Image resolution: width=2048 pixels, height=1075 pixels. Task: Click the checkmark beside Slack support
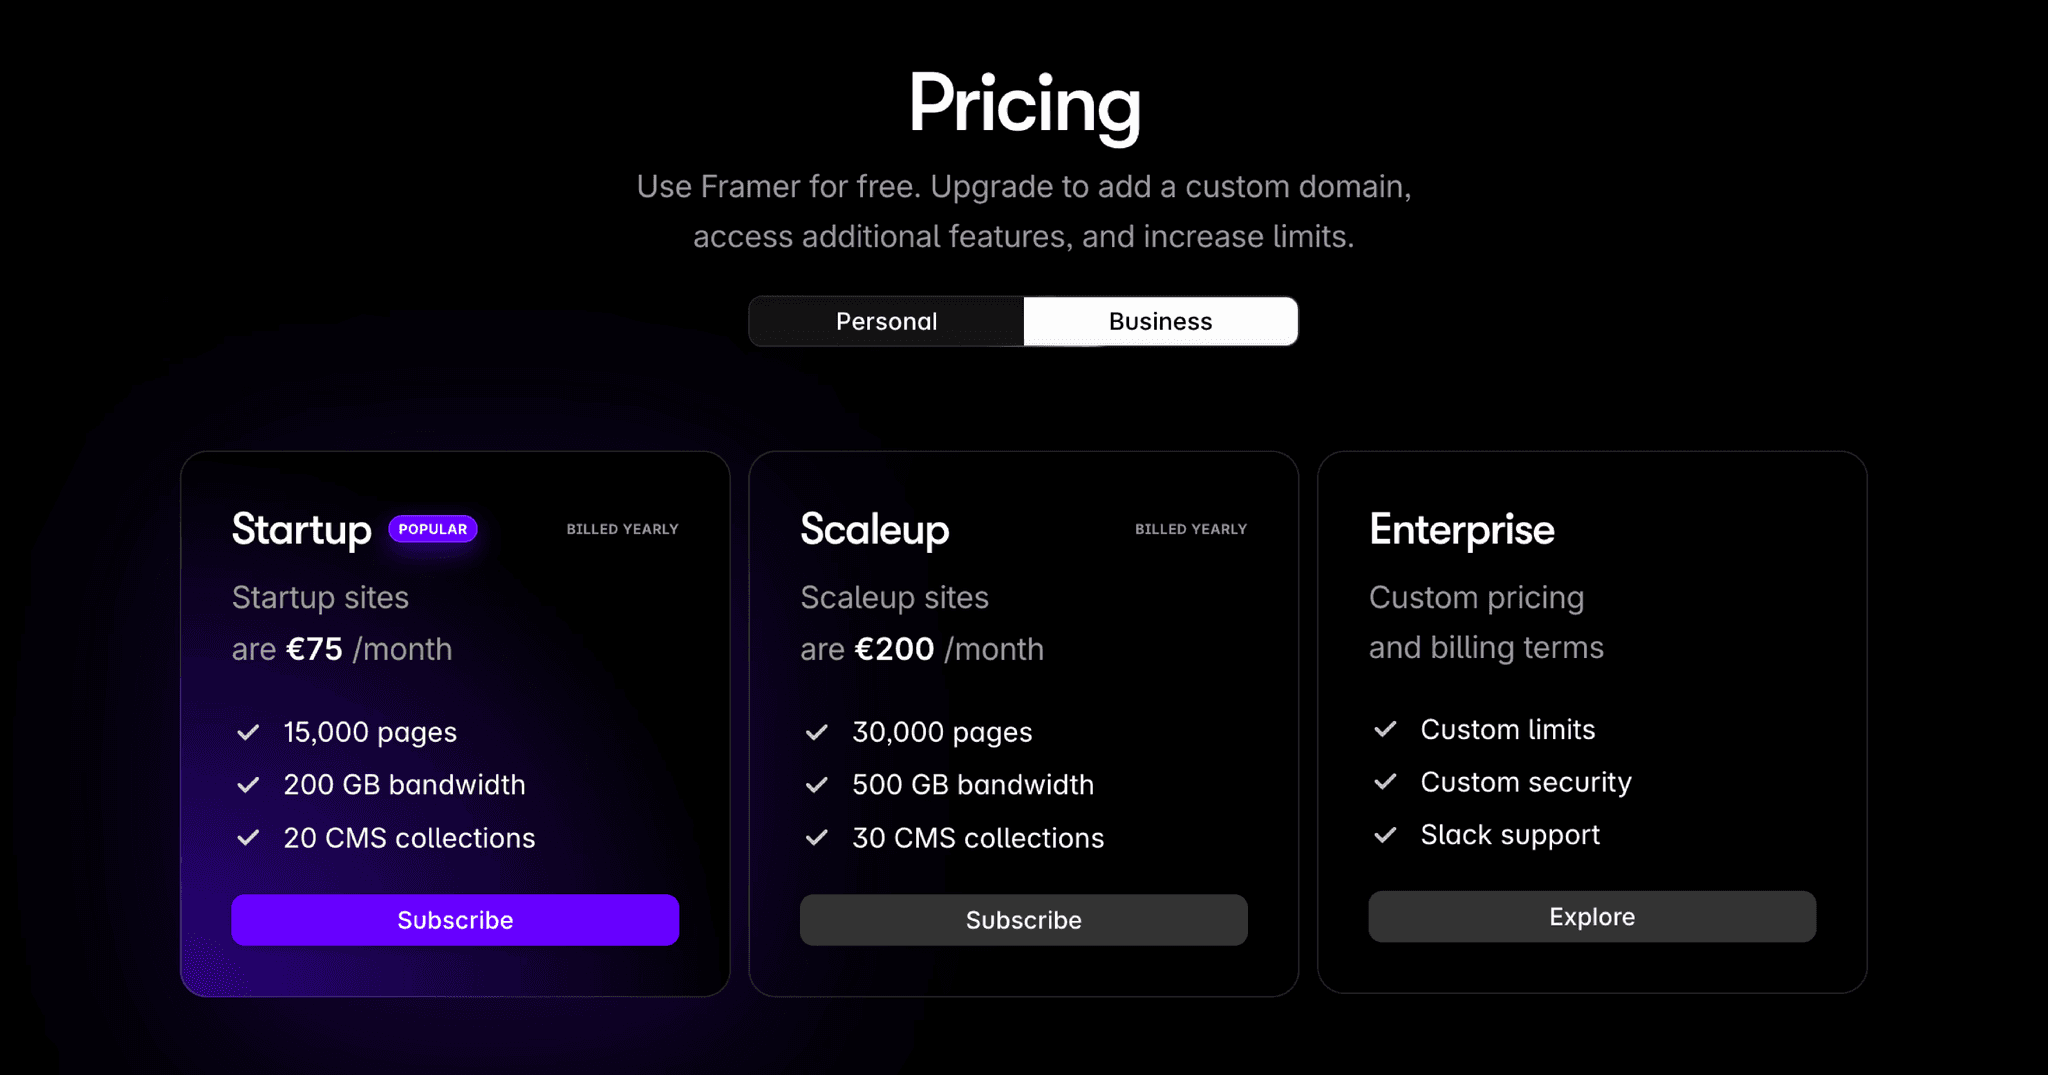tap(1386, 835)
